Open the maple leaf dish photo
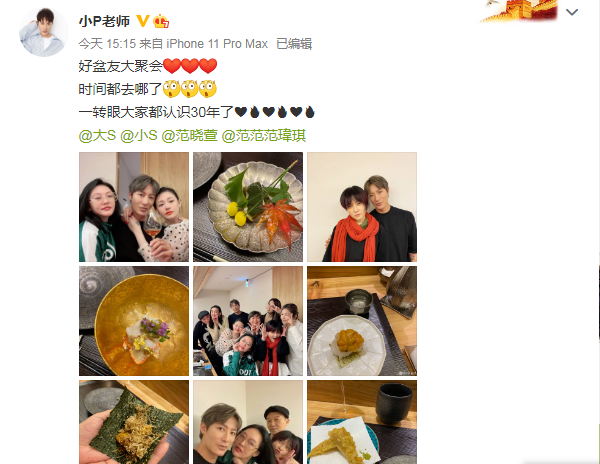This screenshot has height=464, width=600. pyautogui.click(x=248, y=207)
